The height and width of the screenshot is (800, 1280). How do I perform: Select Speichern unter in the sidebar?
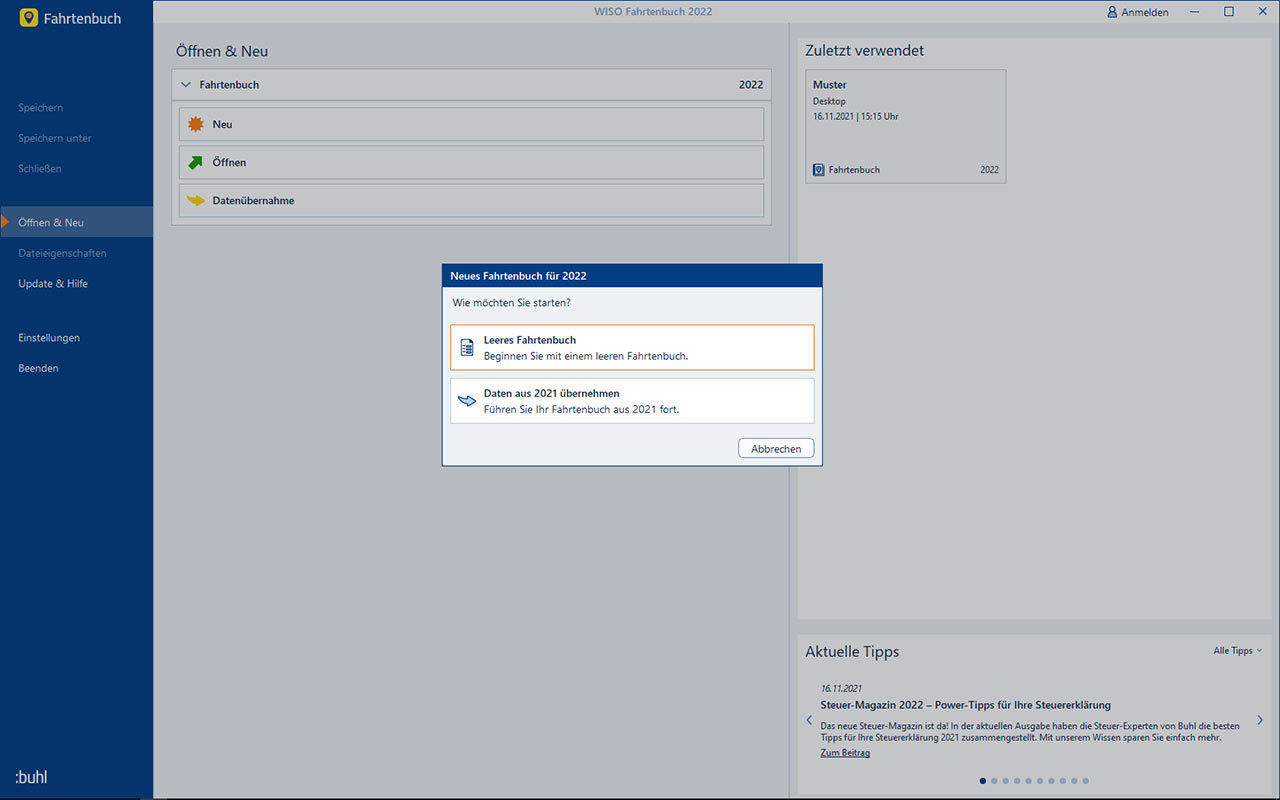tap(55, 138)
